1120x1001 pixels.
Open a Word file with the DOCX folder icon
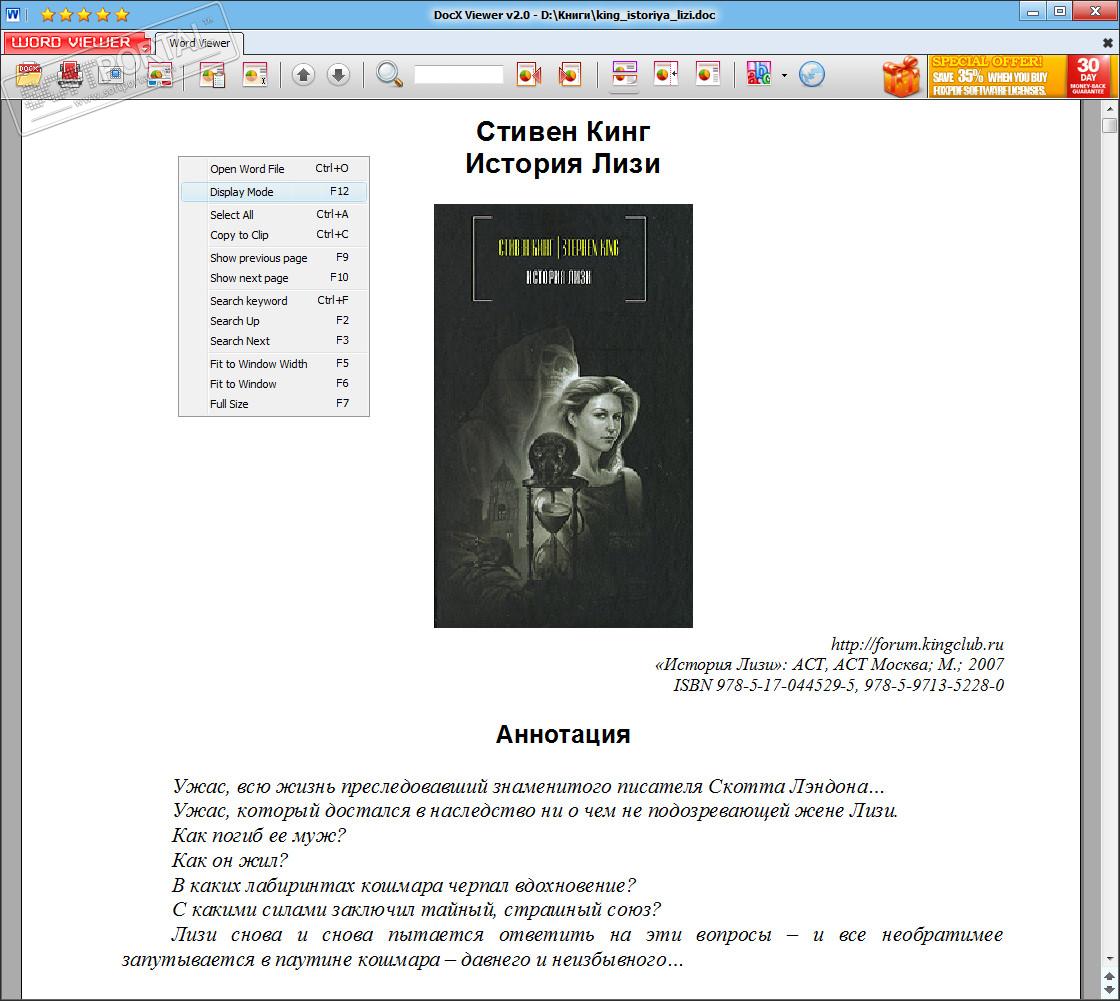pyautogui.click(x=29, y=74)
